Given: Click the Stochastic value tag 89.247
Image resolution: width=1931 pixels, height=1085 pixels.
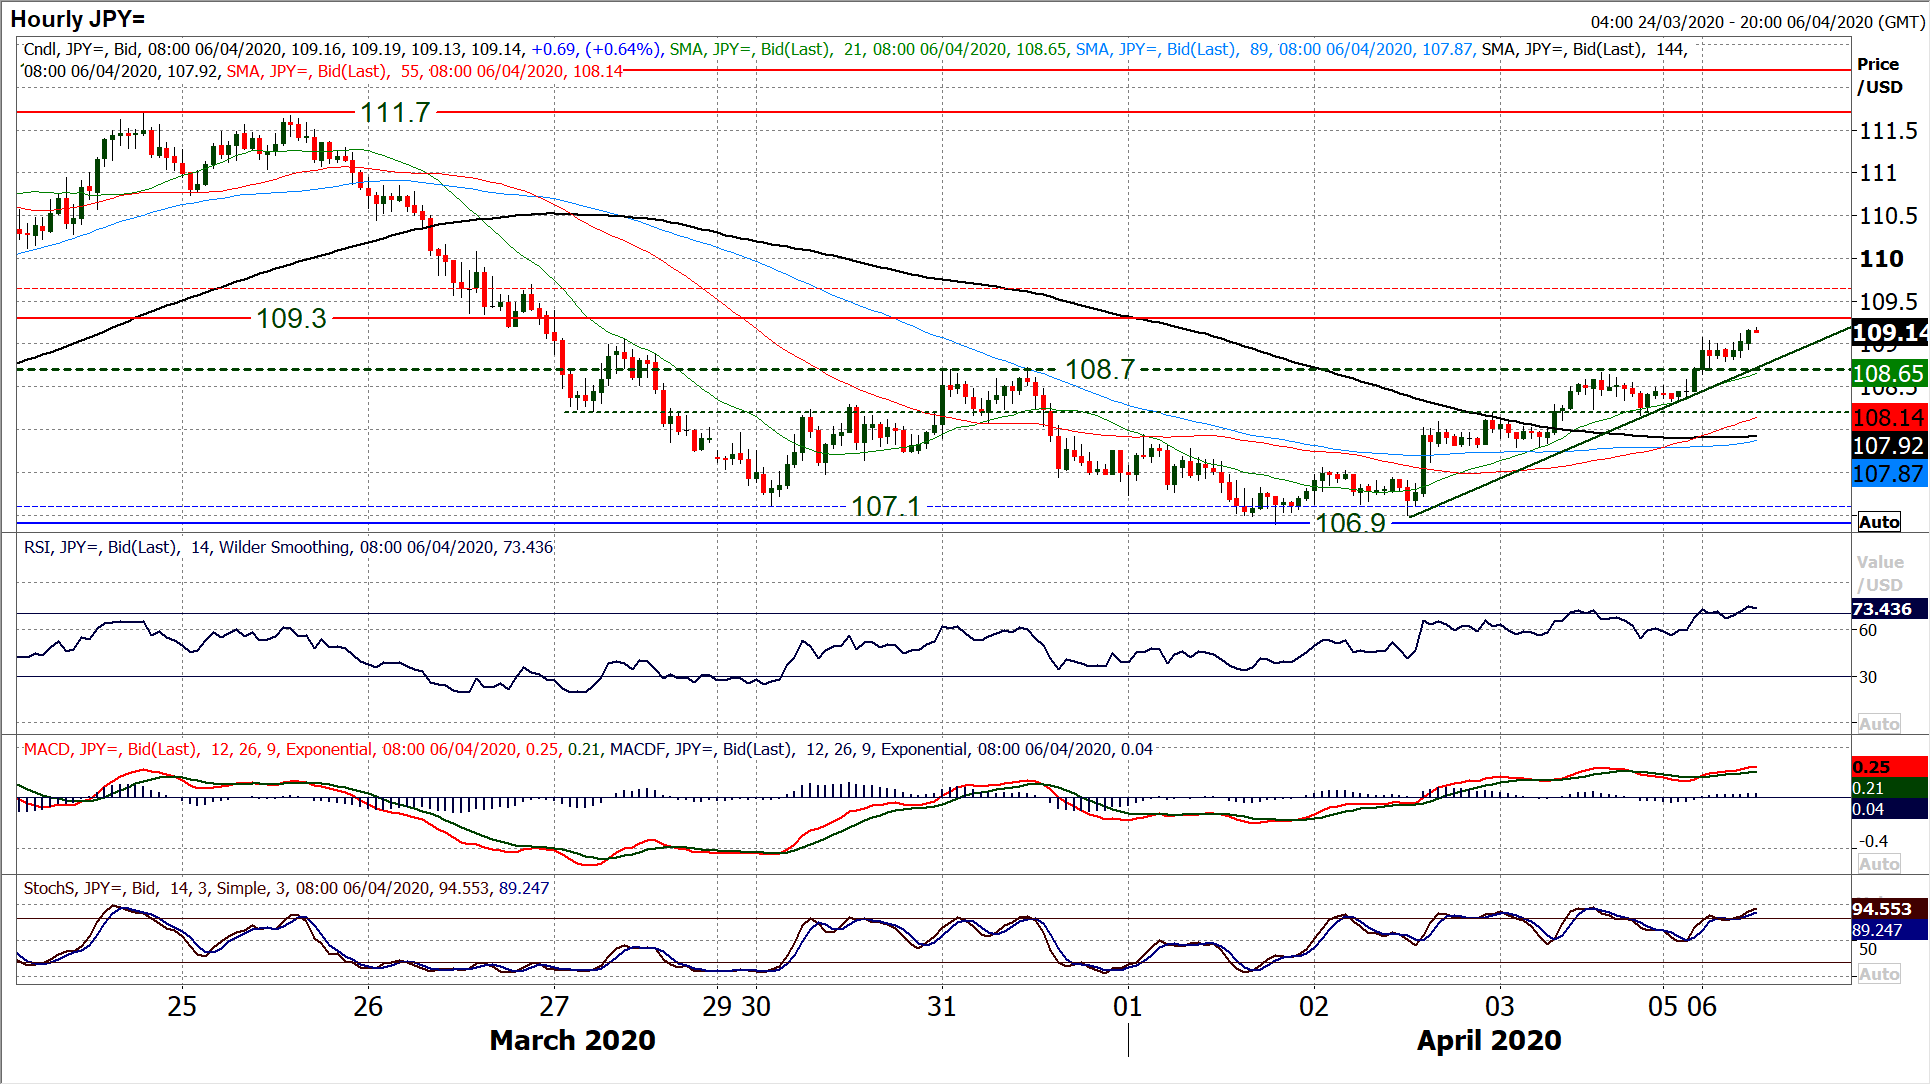Looking at the screenshot, I should [1888, 930].
